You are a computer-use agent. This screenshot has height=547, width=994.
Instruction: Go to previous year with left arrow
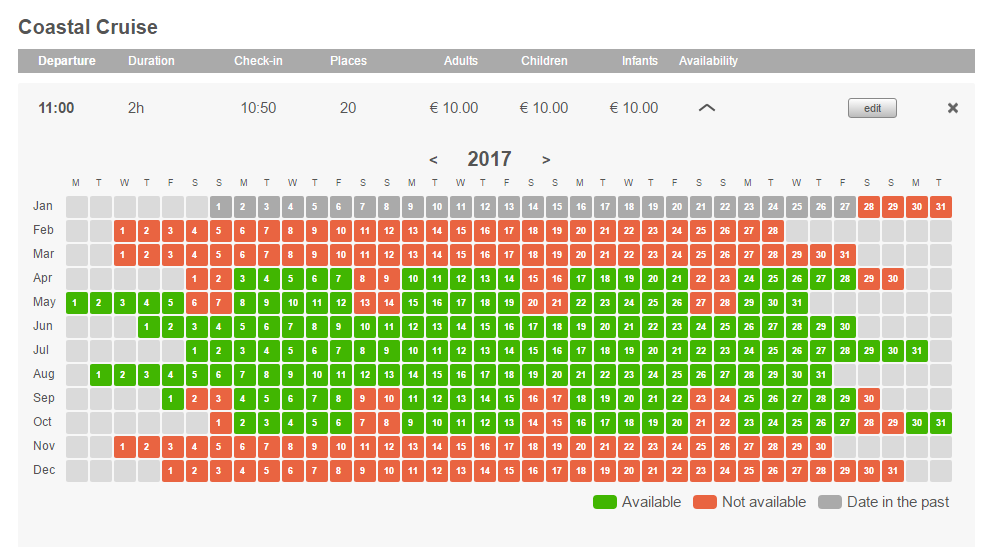pos(433,159)
